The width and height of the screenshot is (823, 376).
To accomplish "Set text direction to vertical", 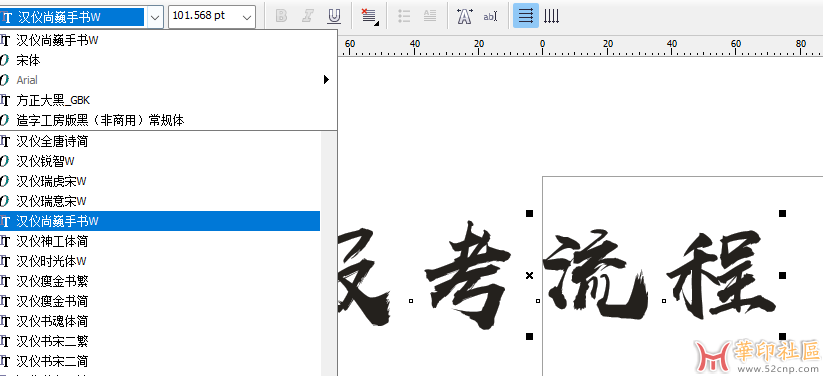I will point(551,16).
